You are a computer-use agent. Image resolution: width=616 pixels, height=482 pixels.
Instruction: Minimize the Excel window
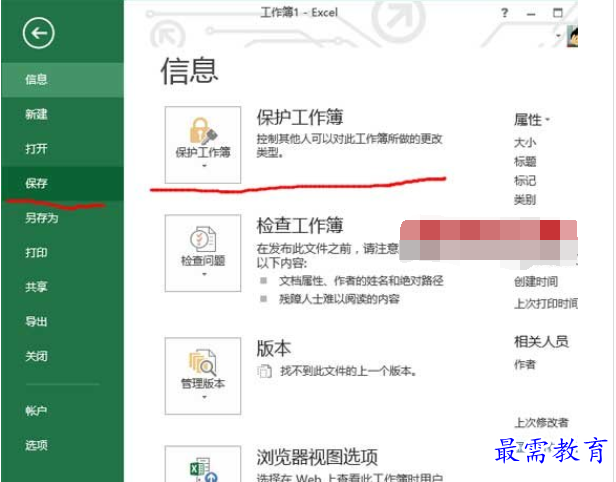[x=531, y=14]
